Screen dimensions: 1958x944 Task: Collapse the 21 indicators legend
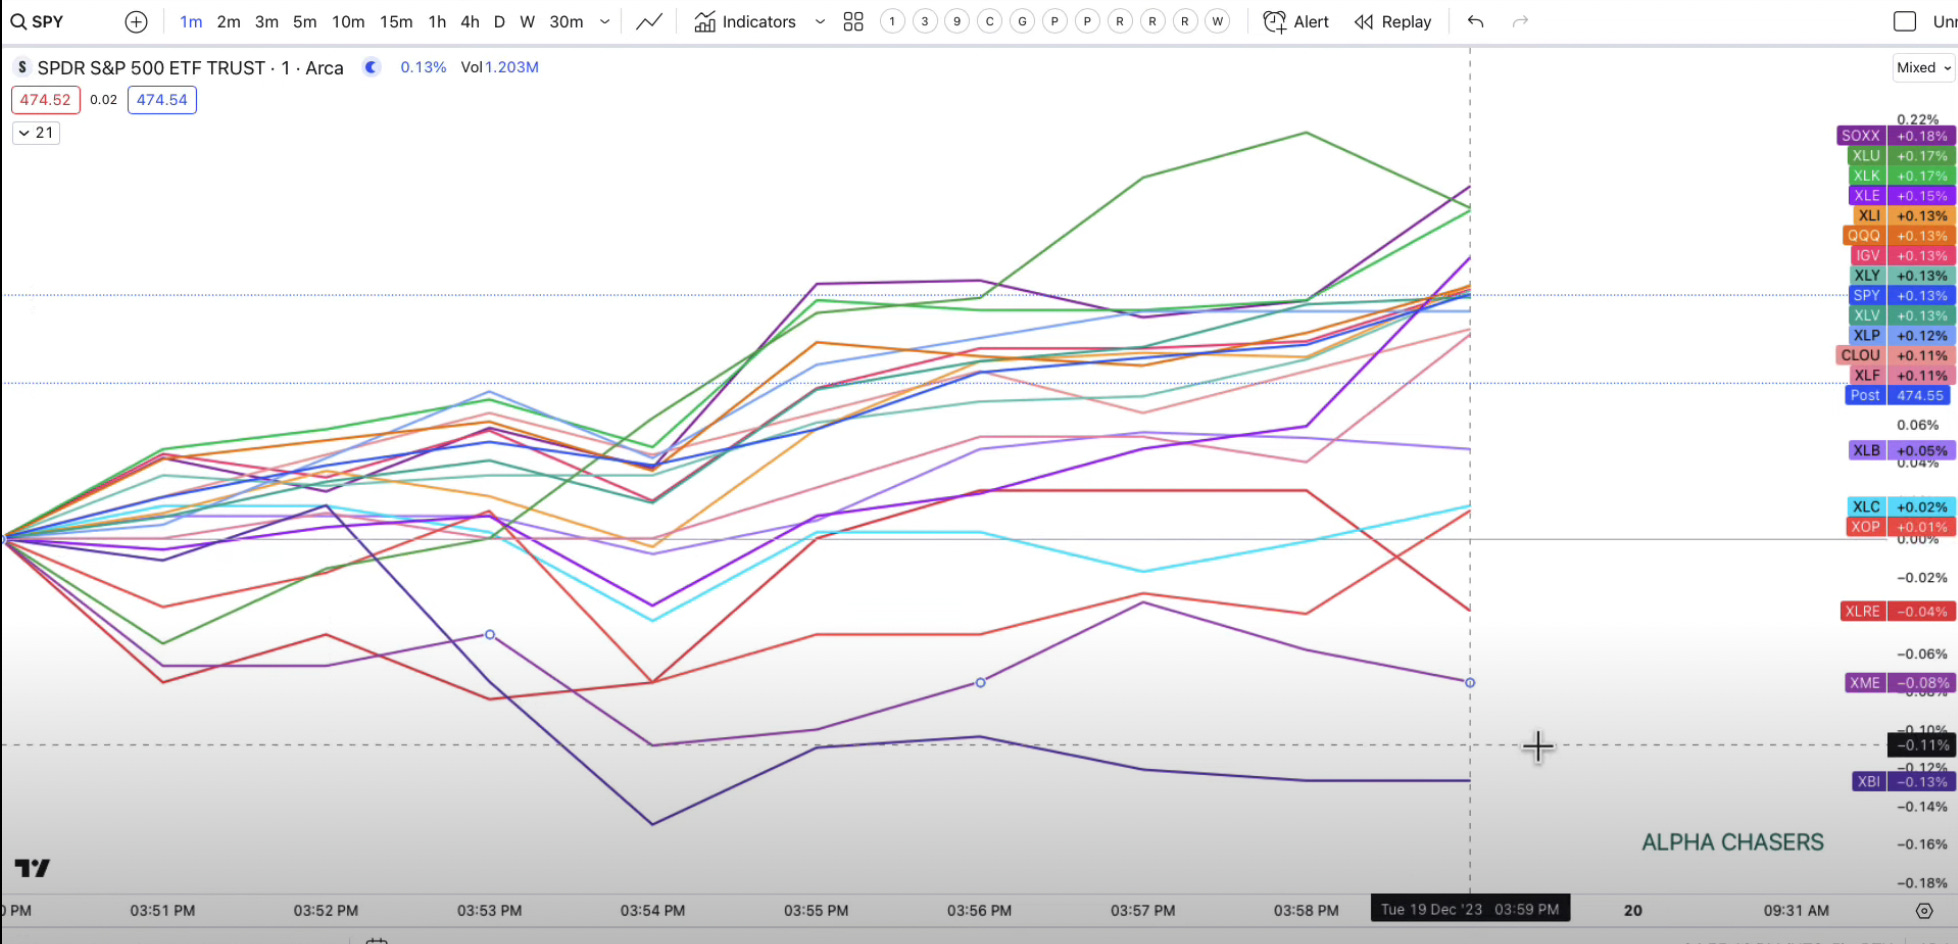tap(36, 132)
